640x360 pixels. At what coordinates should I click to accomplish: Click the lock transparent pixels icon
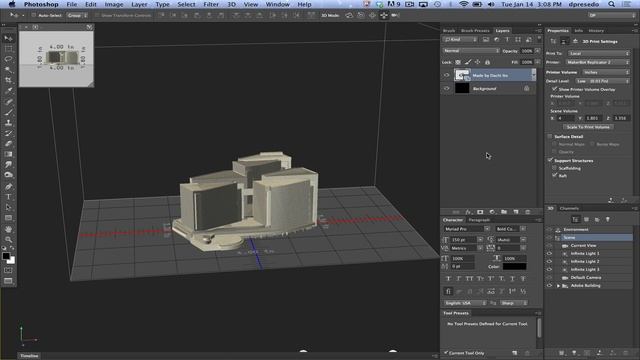(458, 62)
